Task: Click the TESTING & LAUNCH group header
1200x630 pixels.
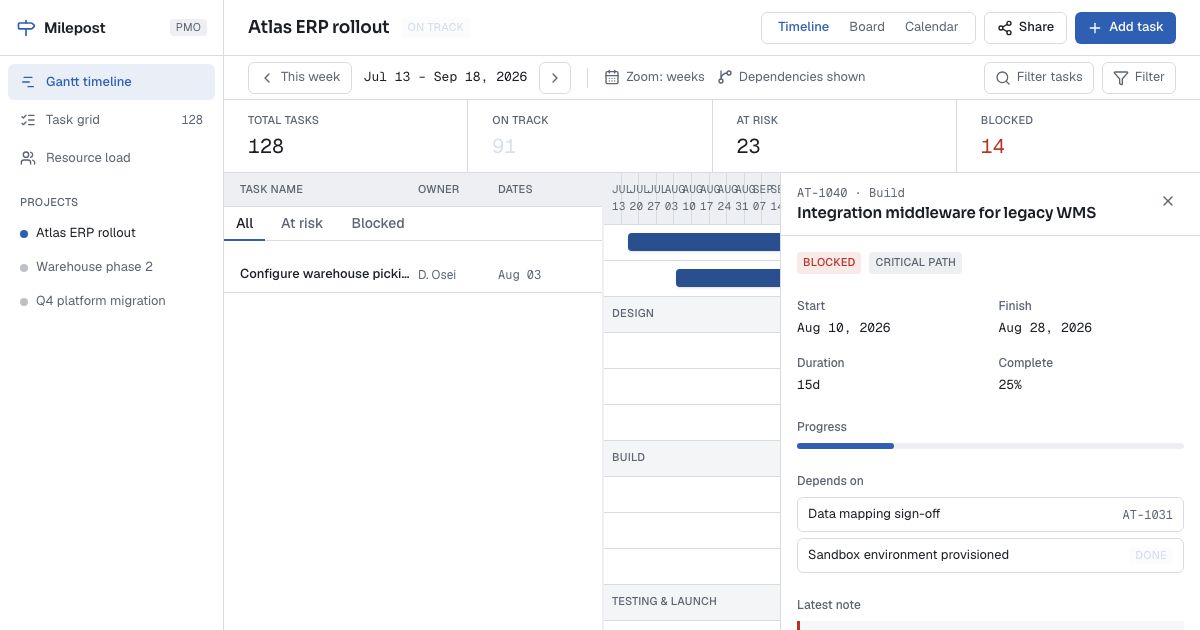Action: coord(692,602)
